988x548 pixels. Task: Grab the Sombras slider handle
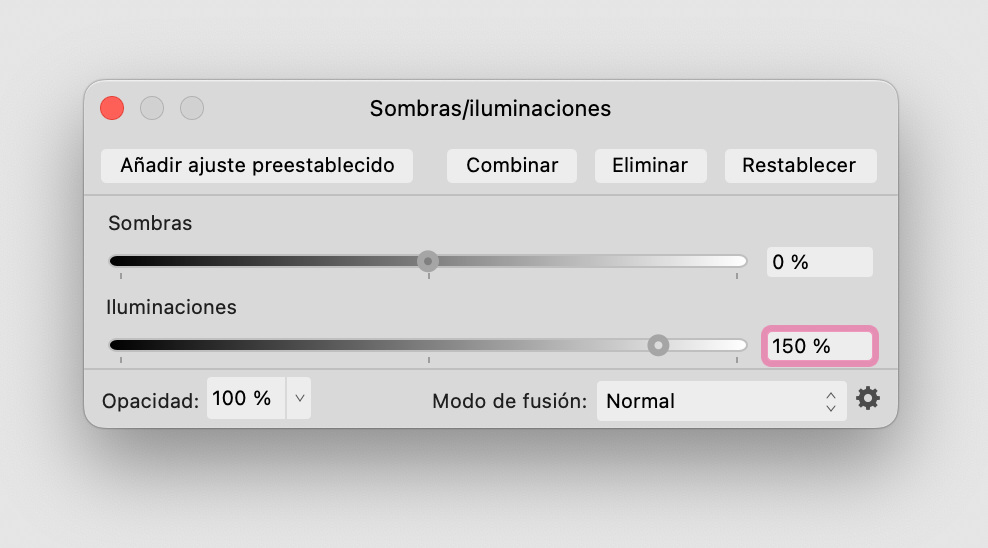(x=428, y=261)
